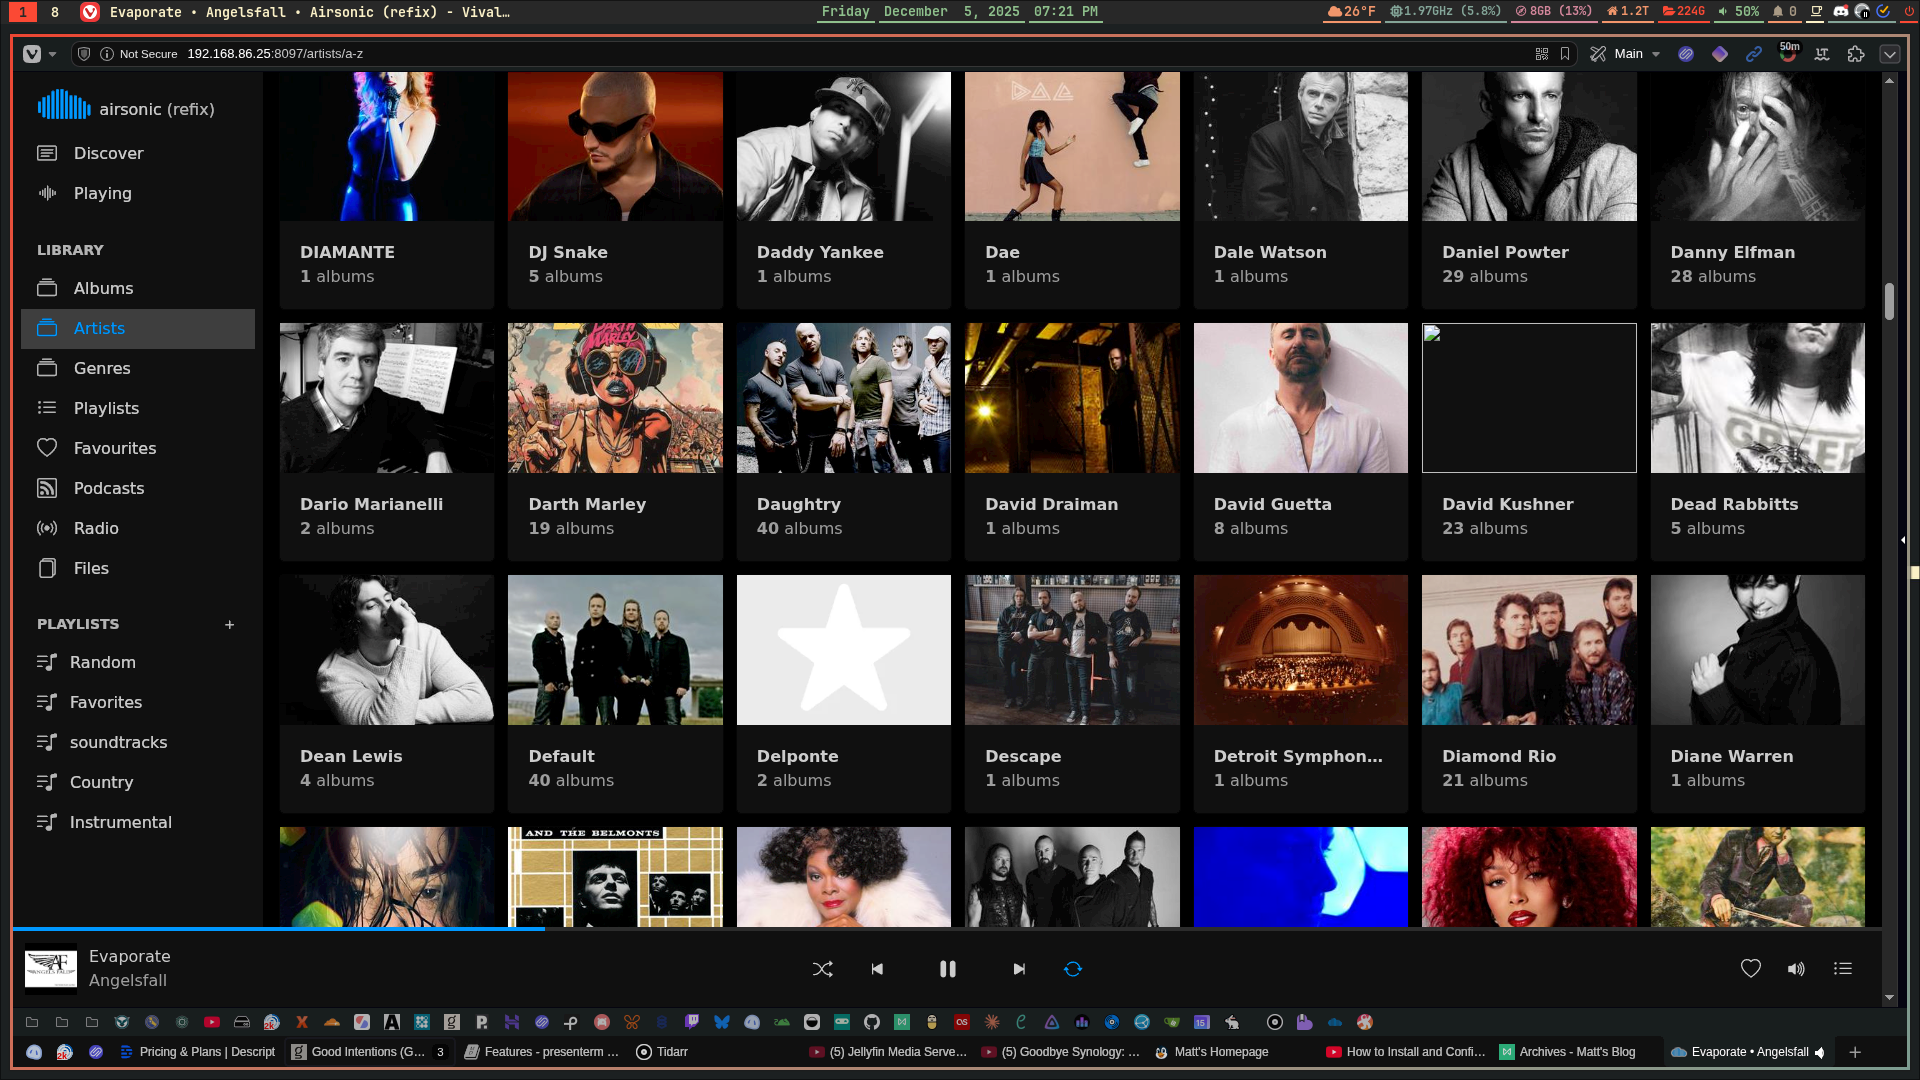The image size is (1920, 1080).
Task: Open the play queue icon
Action: tap(1842, 968)
